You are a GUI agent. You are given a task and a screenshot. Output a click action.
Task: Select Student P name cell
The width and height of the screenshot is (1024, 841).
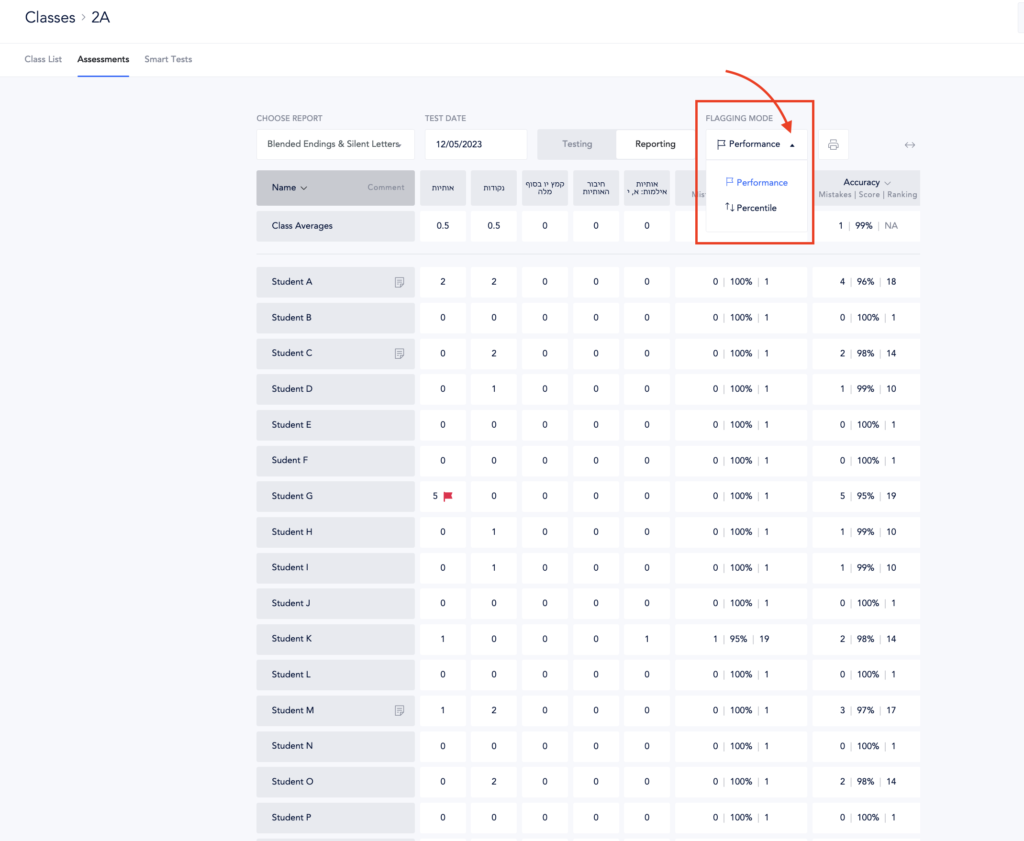[x=335, y=817]
